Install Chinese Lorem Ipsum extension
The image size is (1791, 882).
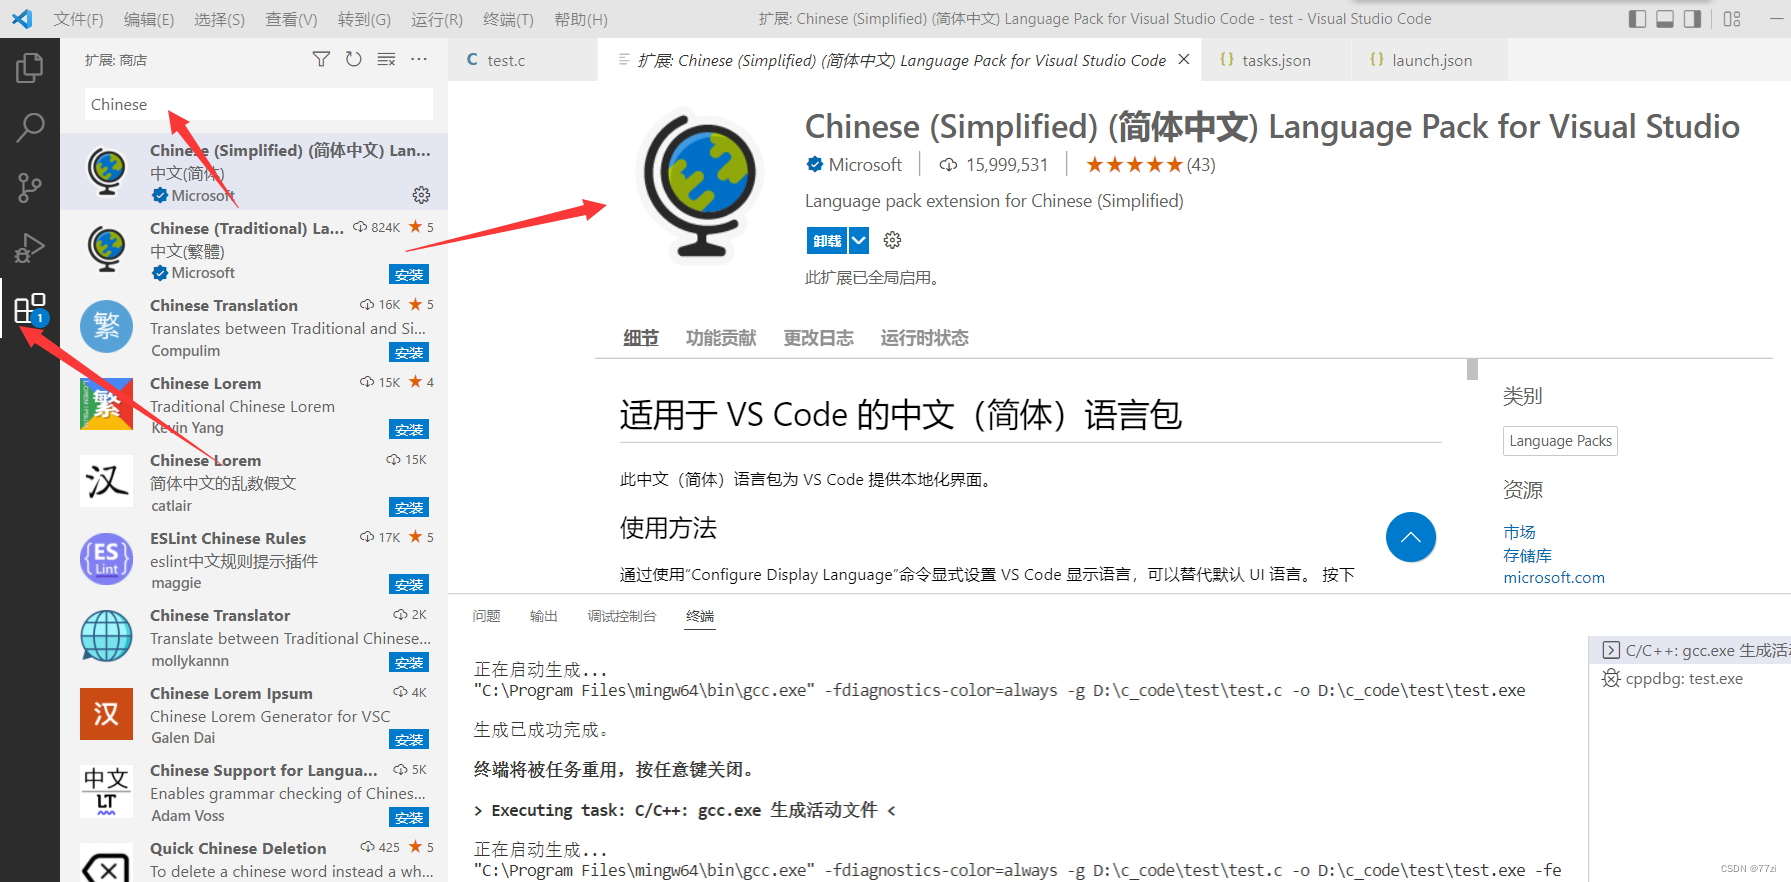click(x=409, y=740)
